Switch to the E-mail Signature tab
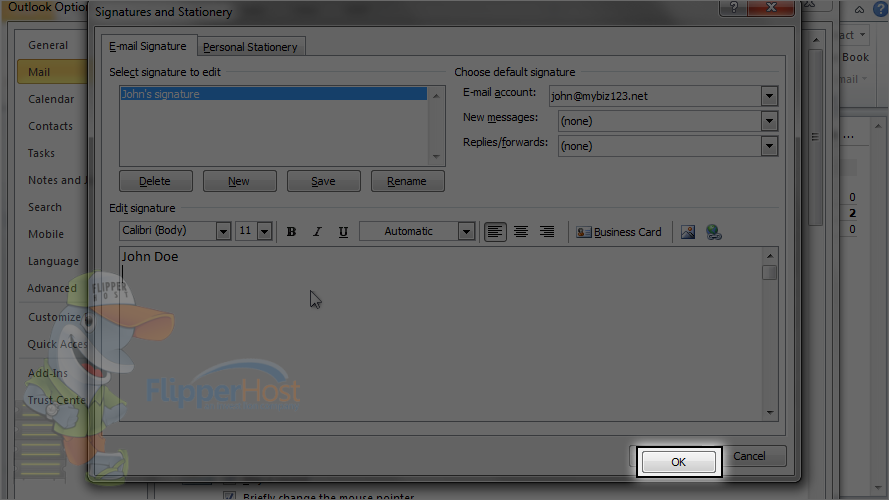 [148, 46]
